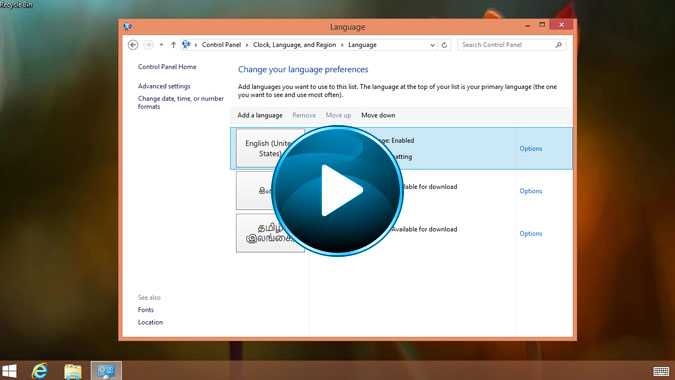Click the Control Panel taskbar button
The image size is (675, 380).
tap(106, 371)
